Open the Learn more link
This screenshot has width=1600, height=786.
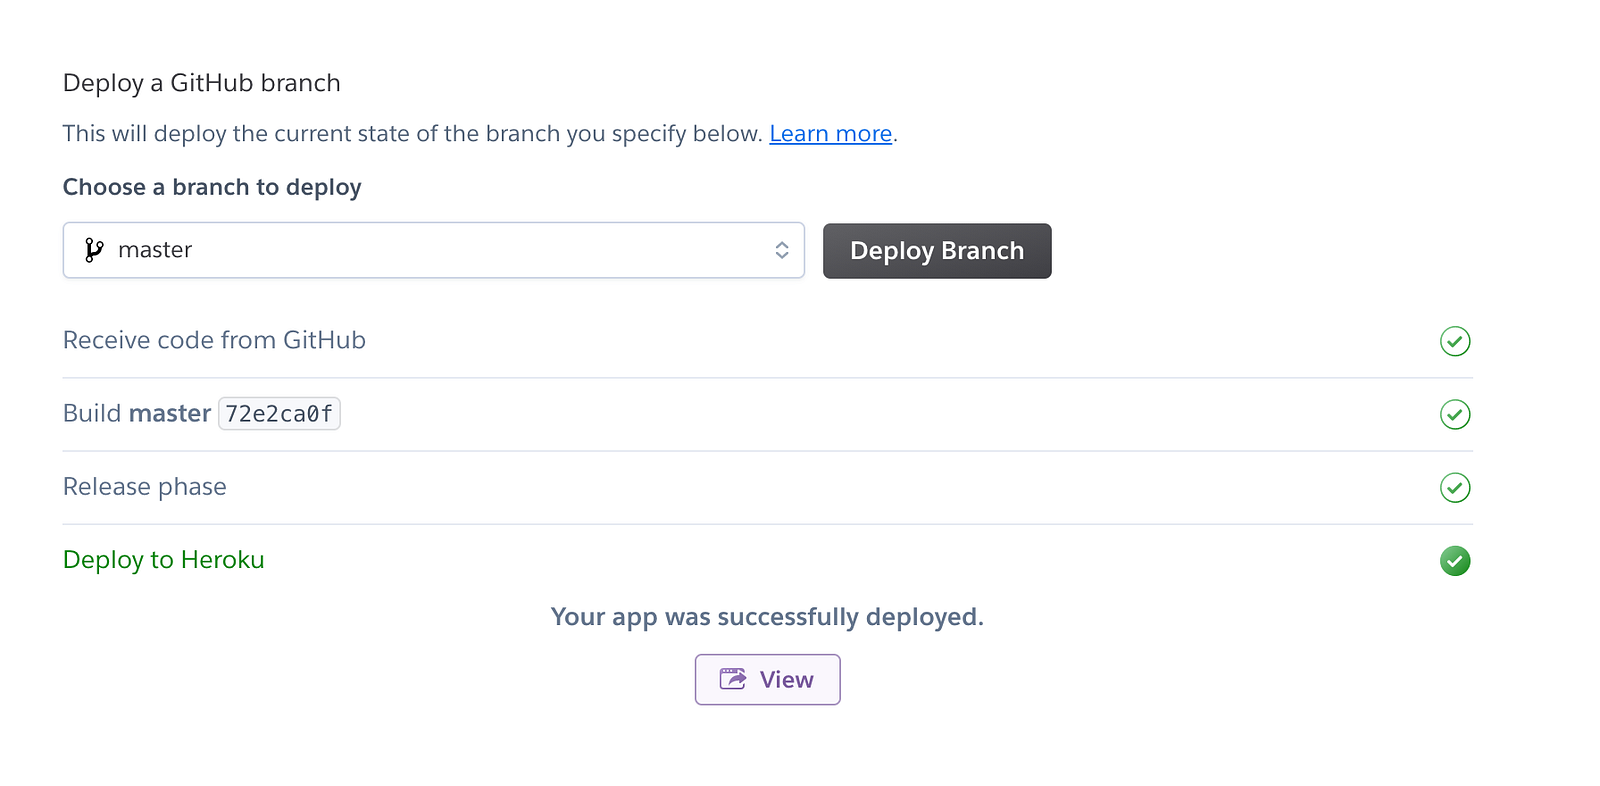click(830, 134)
